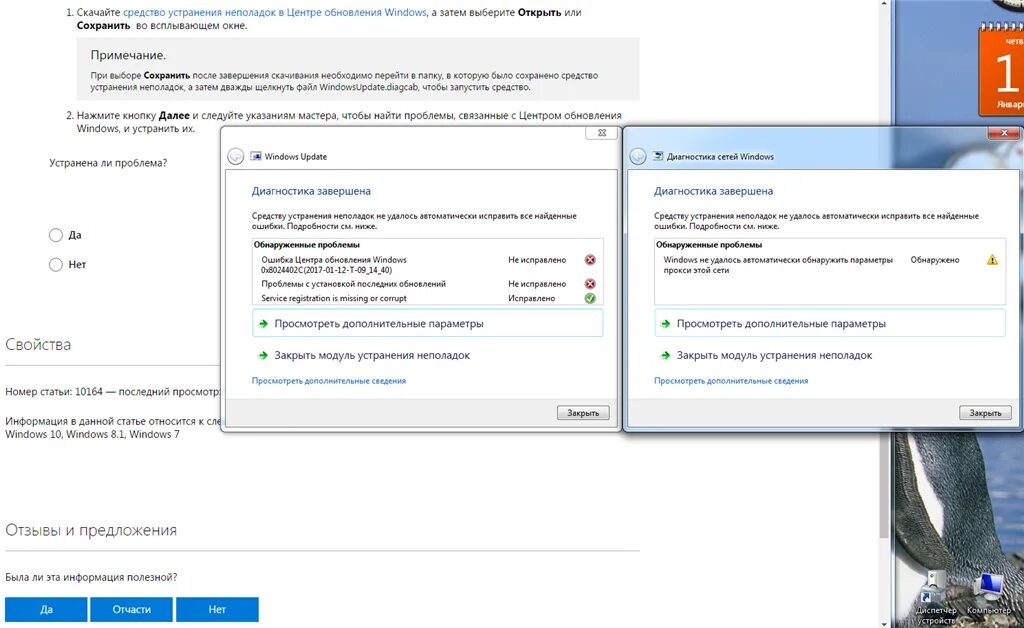Click Обнаружено status in network diagnostics
The image size is (1024, 628).
coord(935,260)
